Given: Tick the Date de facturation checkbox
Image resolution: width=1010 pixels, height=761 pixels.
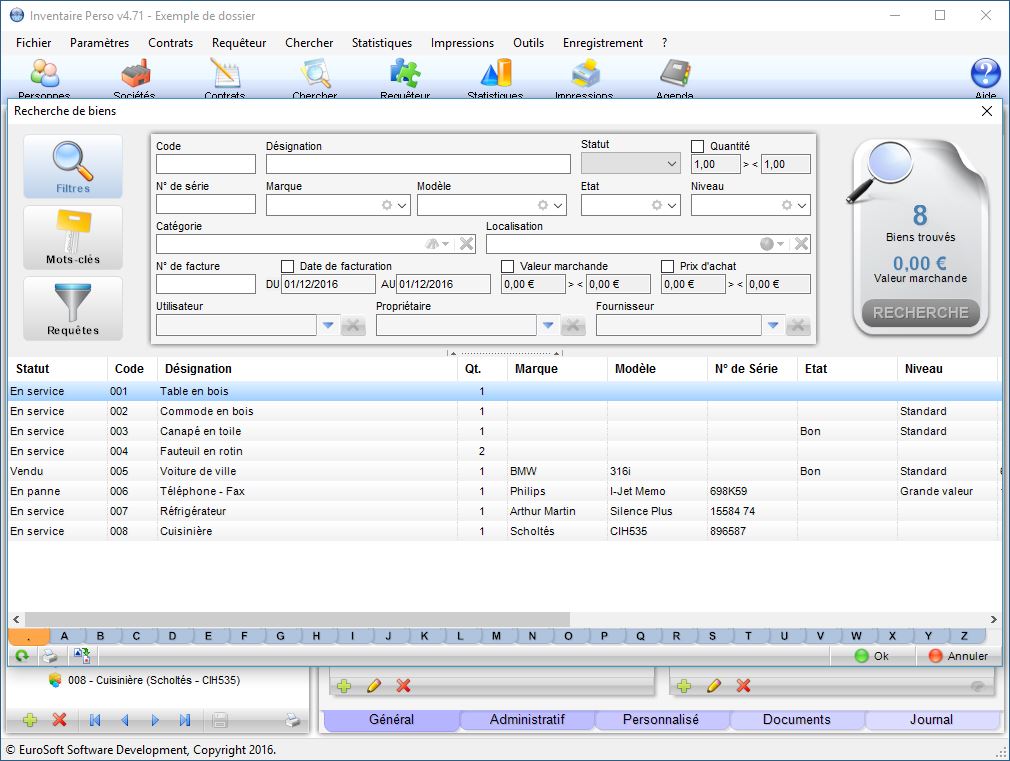Looking at the screenshot, I should click(288, 266).
